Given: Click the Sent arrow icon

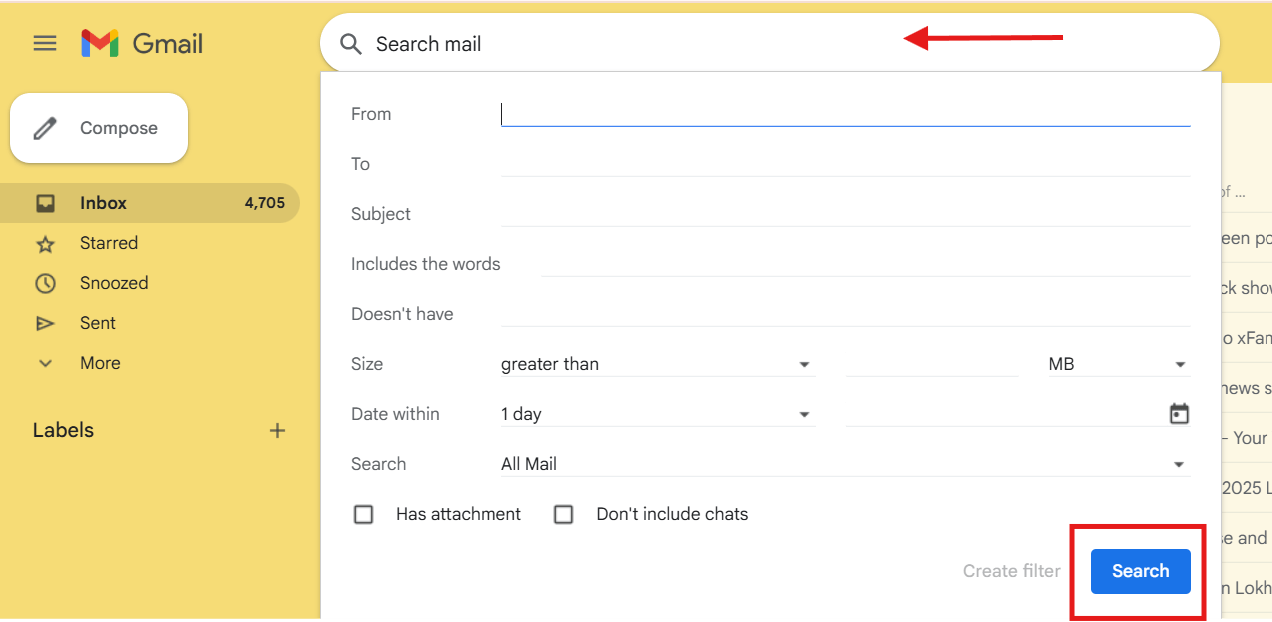Looking at the screenshot, I should [45, 323].
